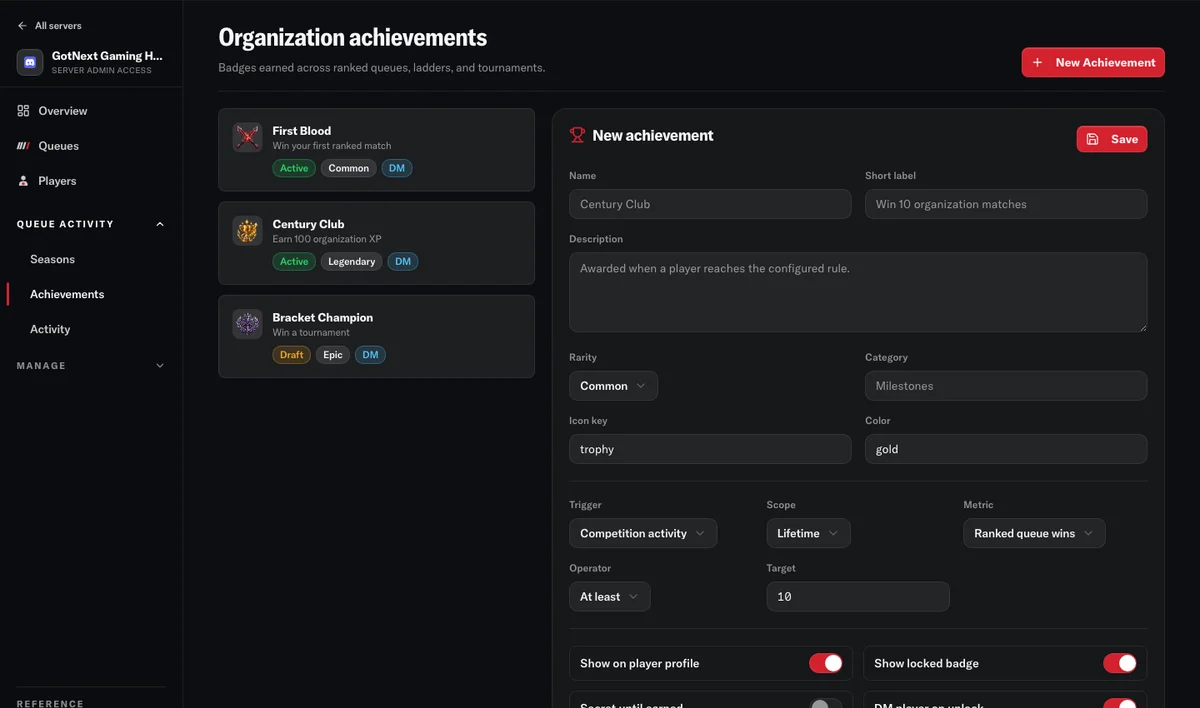Go back to All servers
This screenshot has width=1200, height=708.
click(x=50, y=26)
